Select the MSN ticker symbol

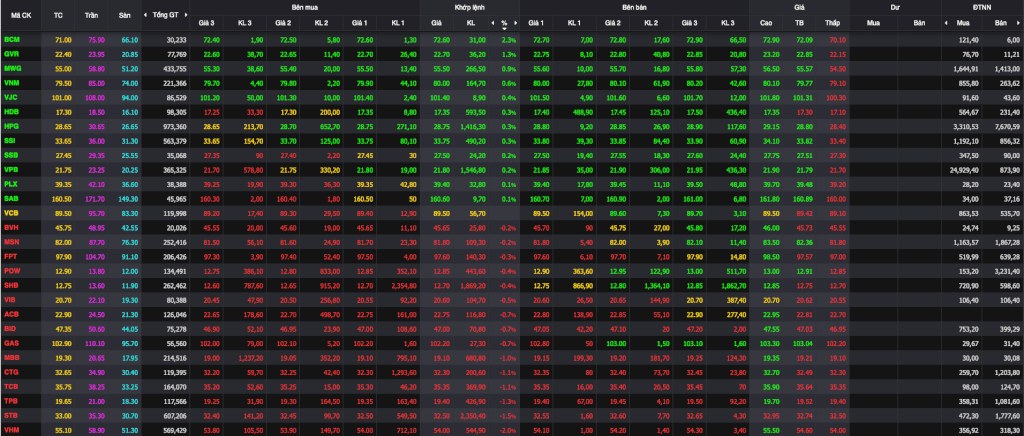pos(11,241)
